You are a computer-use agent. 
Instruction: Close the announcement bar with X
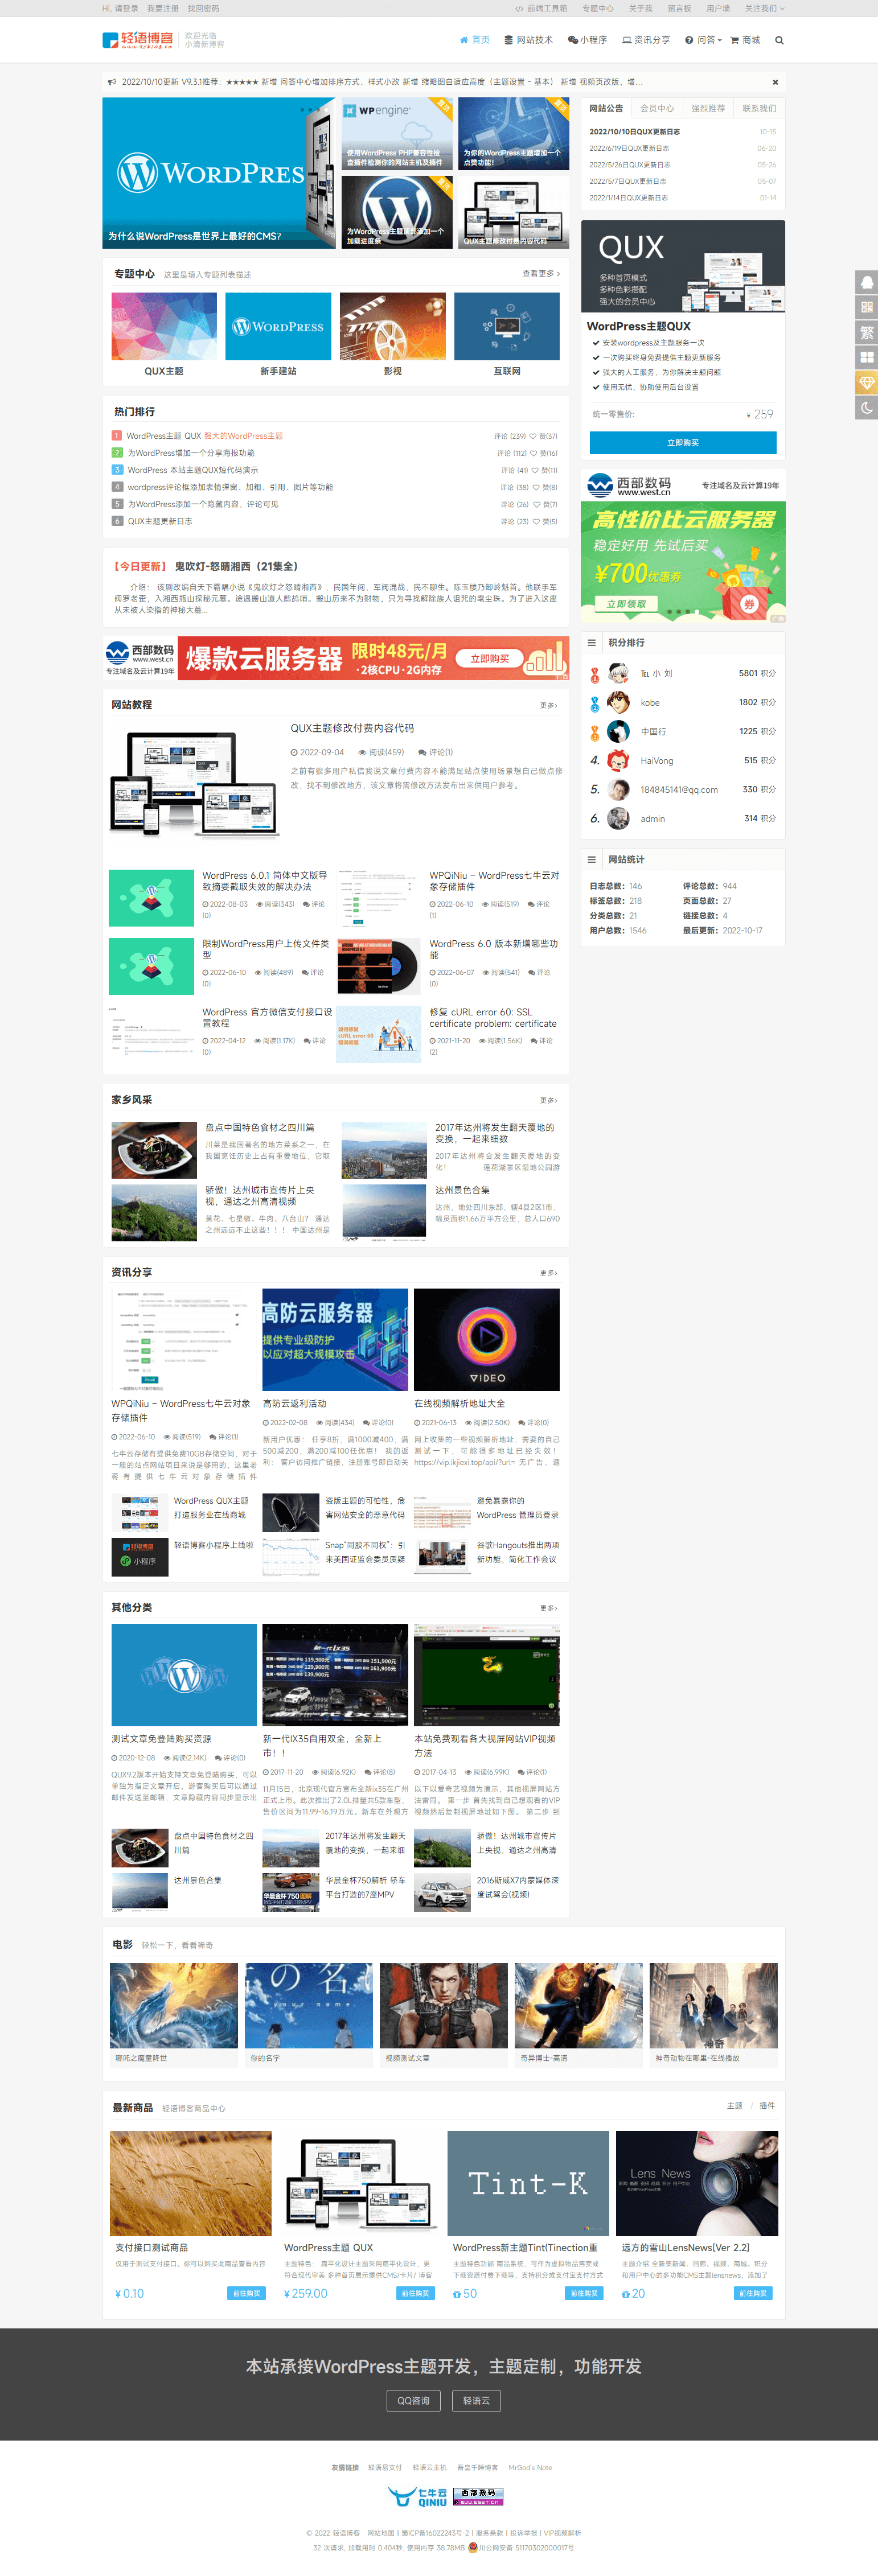pos(775,82)
